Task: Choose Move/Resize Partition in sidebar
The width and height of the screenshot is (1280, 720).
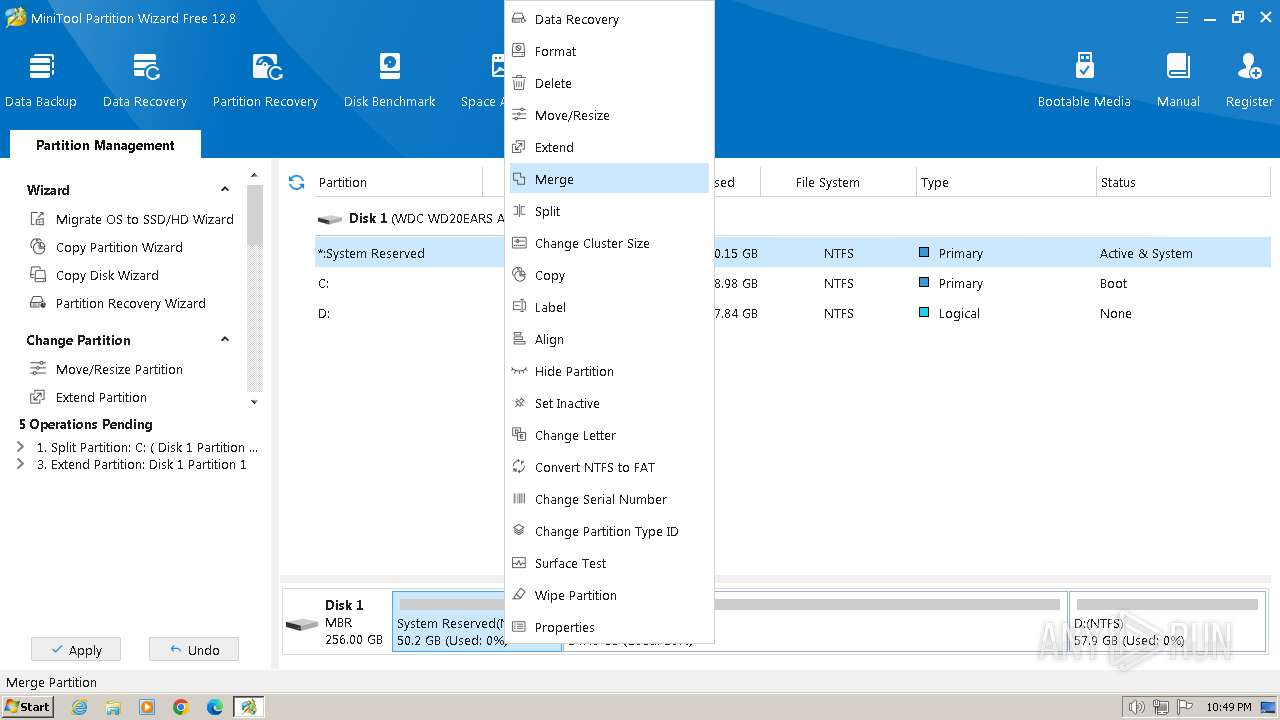Action: pyautogui.click(x=106, y=369)
